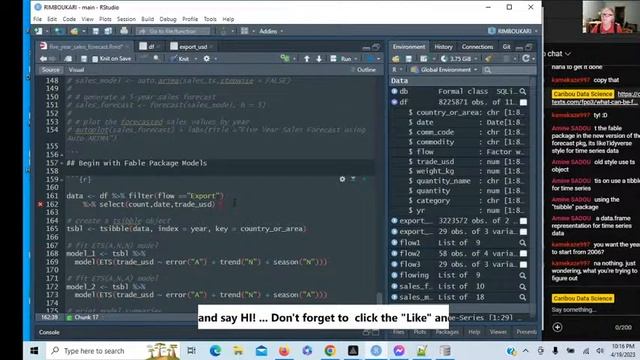Click the error marker at line 162

(40, 204)
